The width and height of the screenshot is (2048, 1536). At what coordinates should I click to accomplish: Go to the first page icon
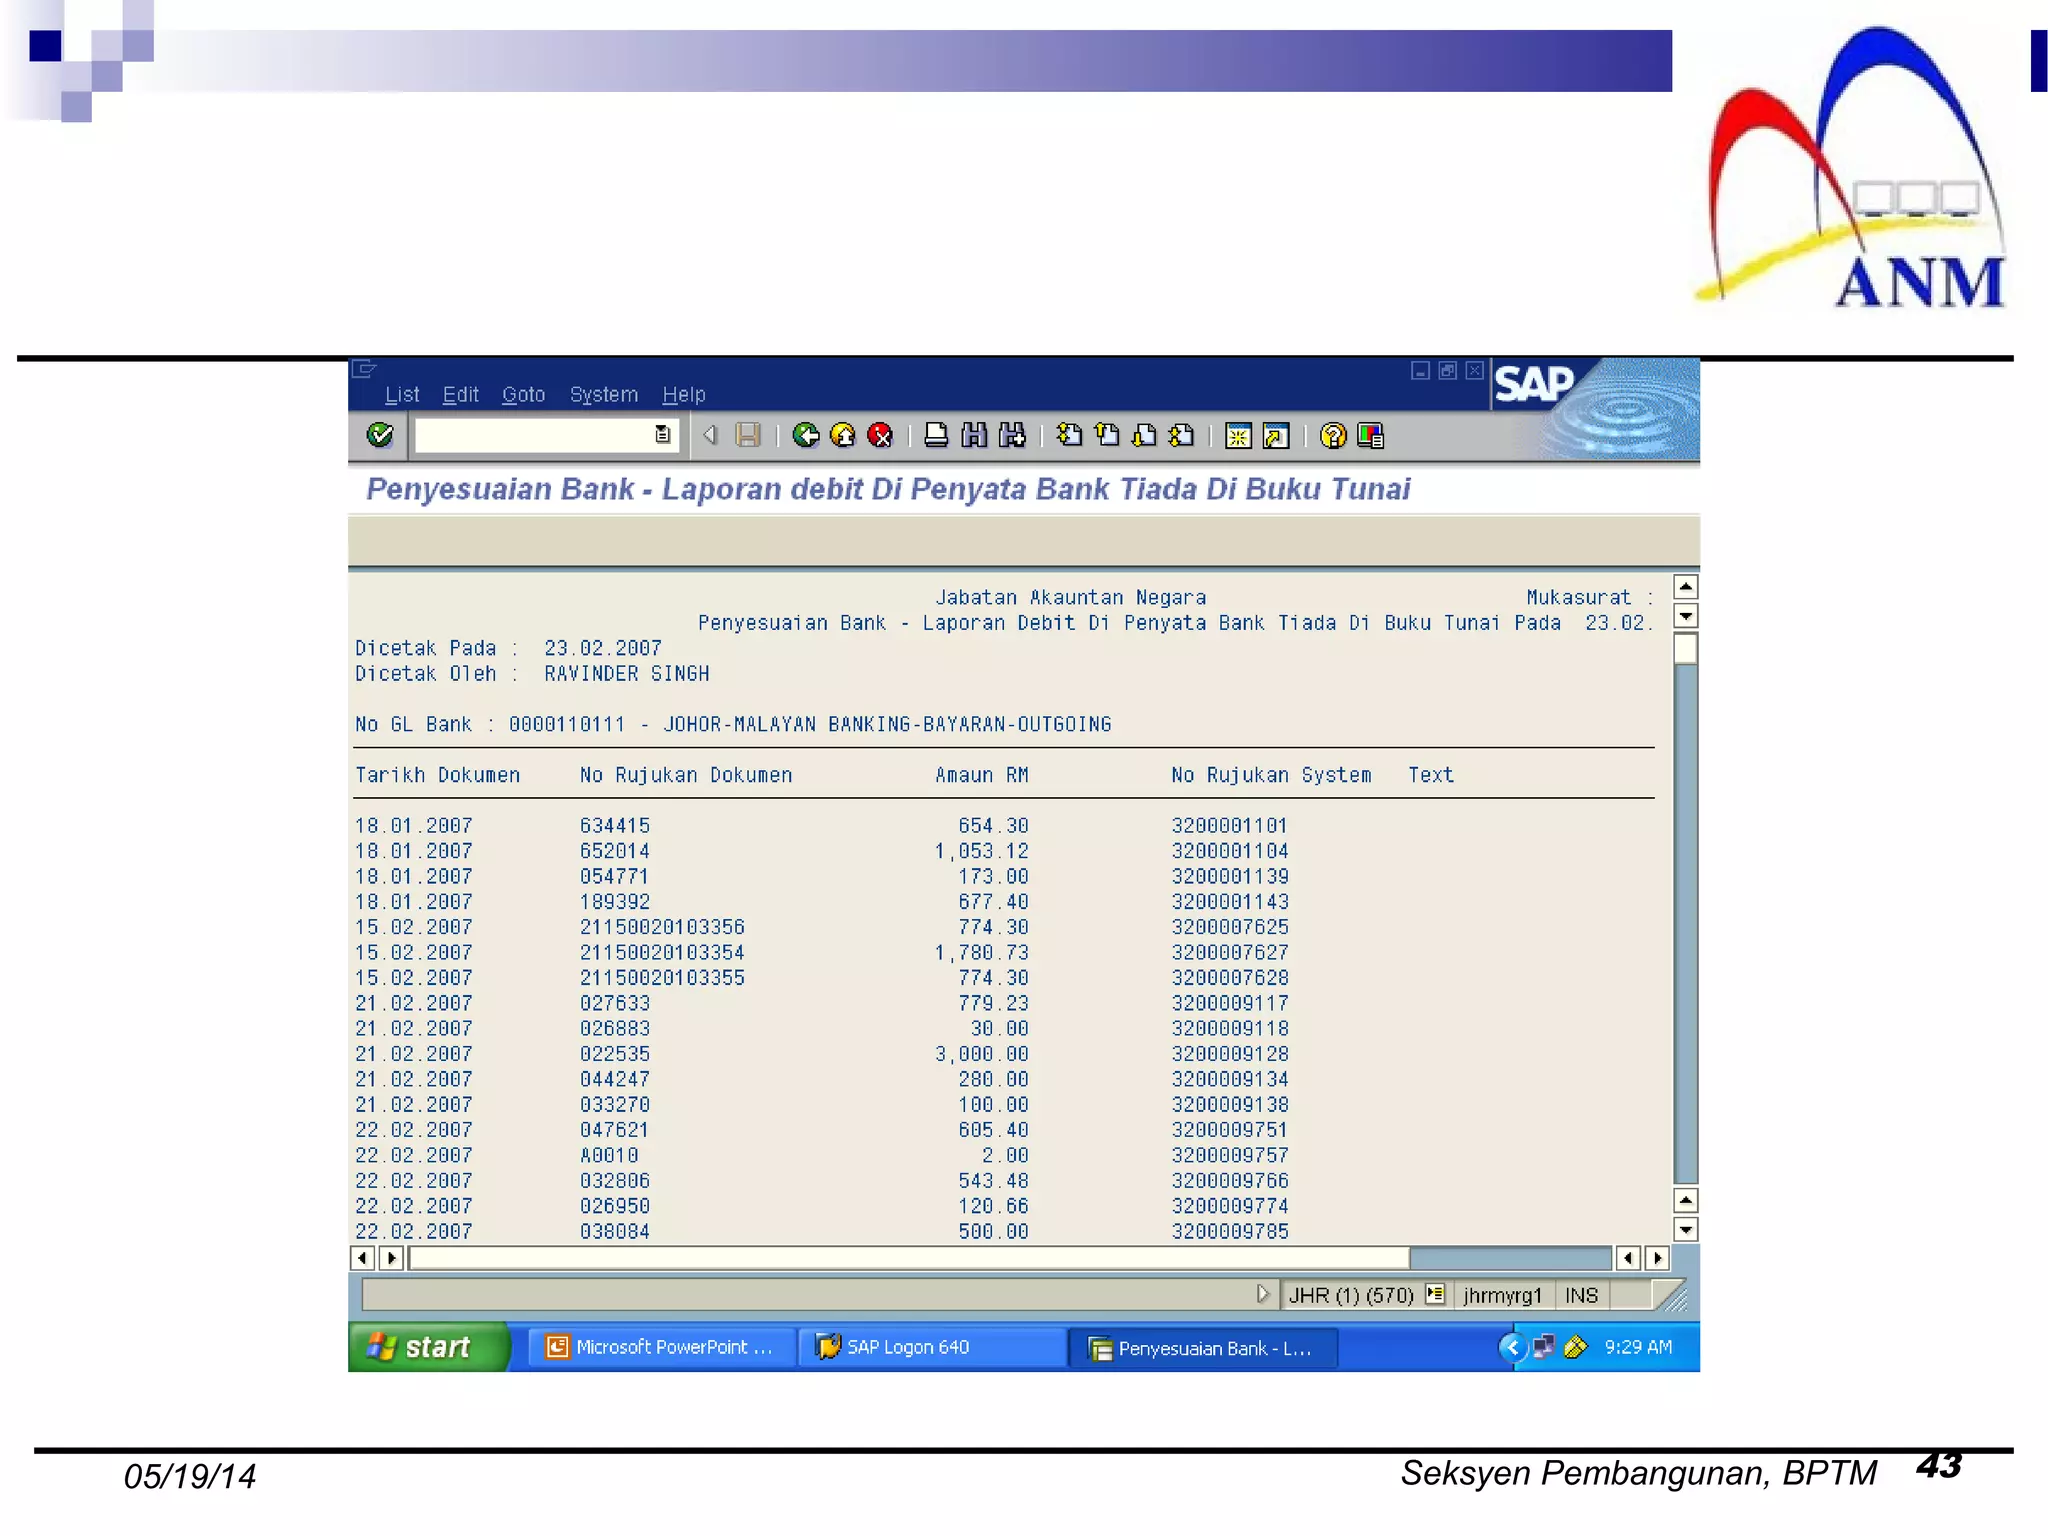tap(1069, 435)
